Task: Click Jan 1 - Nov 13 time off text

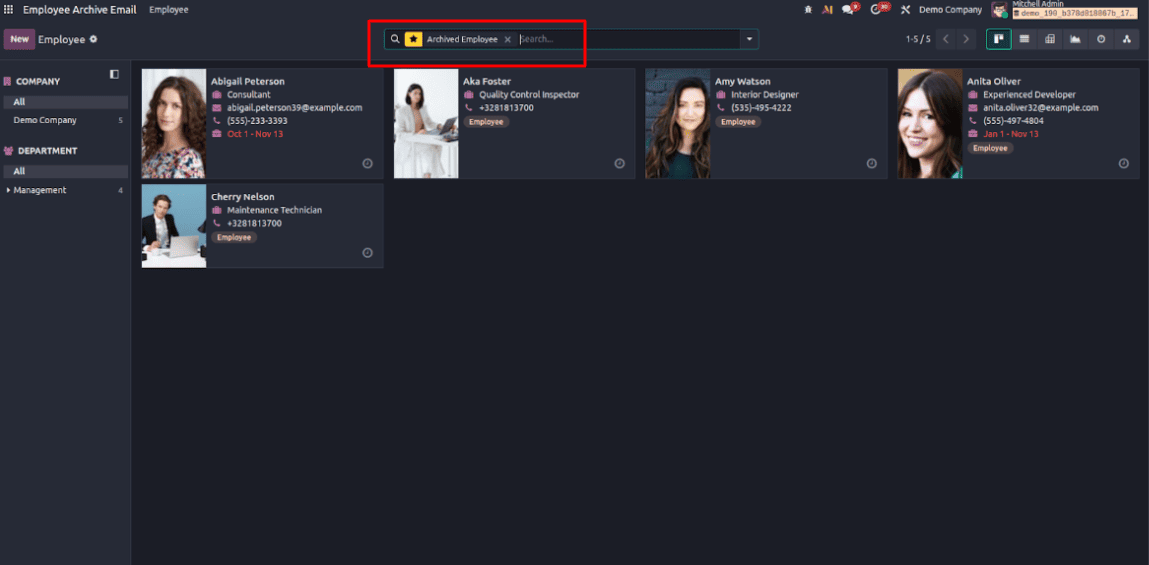Action: (x=1011, y=134)
